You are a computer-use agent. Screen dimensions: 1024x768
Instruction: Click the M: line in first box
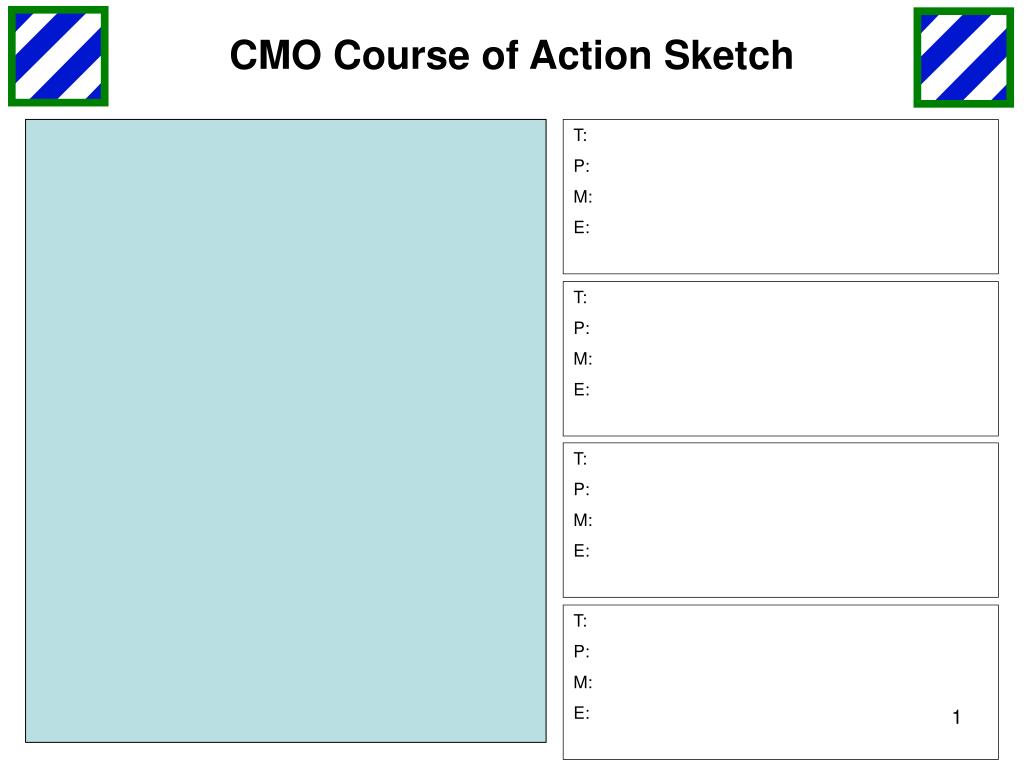click(583, 197)
